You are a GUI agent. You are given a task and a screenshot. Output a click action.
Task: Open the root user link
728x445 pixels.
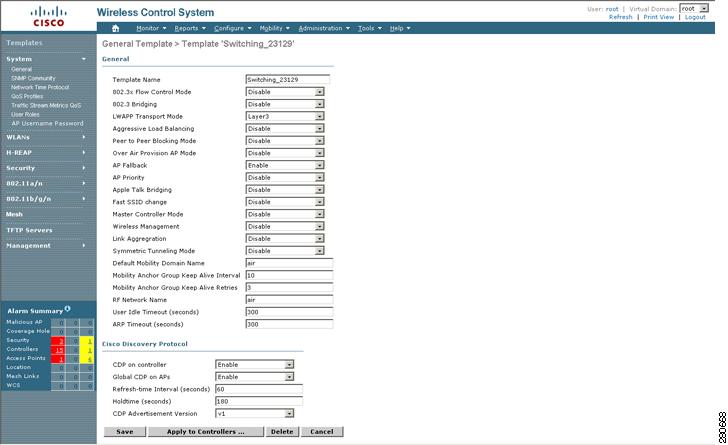click(x=612, y=9)
